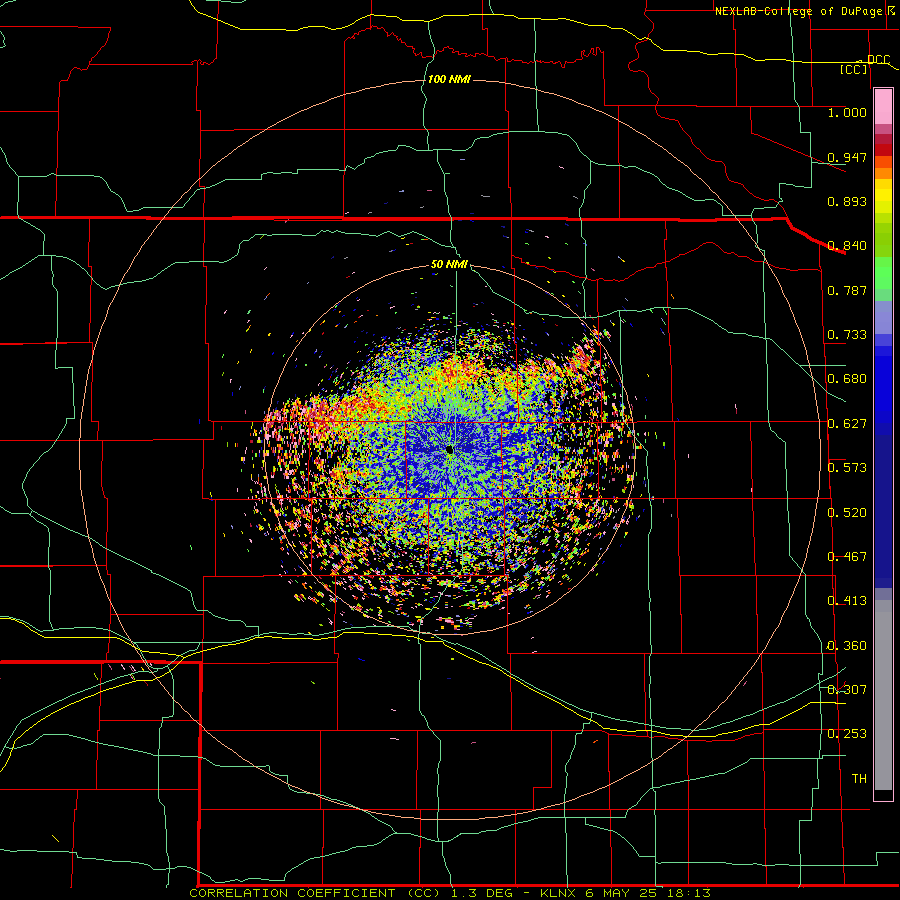Click the 100 NMI range ring label
This screenshot has height=900, width=900.
[449, 79]
